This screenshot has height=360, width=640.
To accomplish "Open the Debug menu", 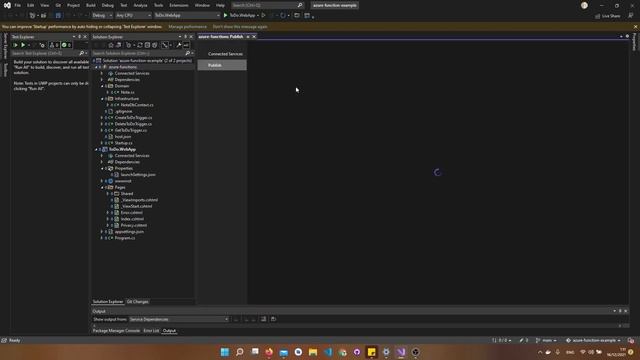I will click(108, 5).
